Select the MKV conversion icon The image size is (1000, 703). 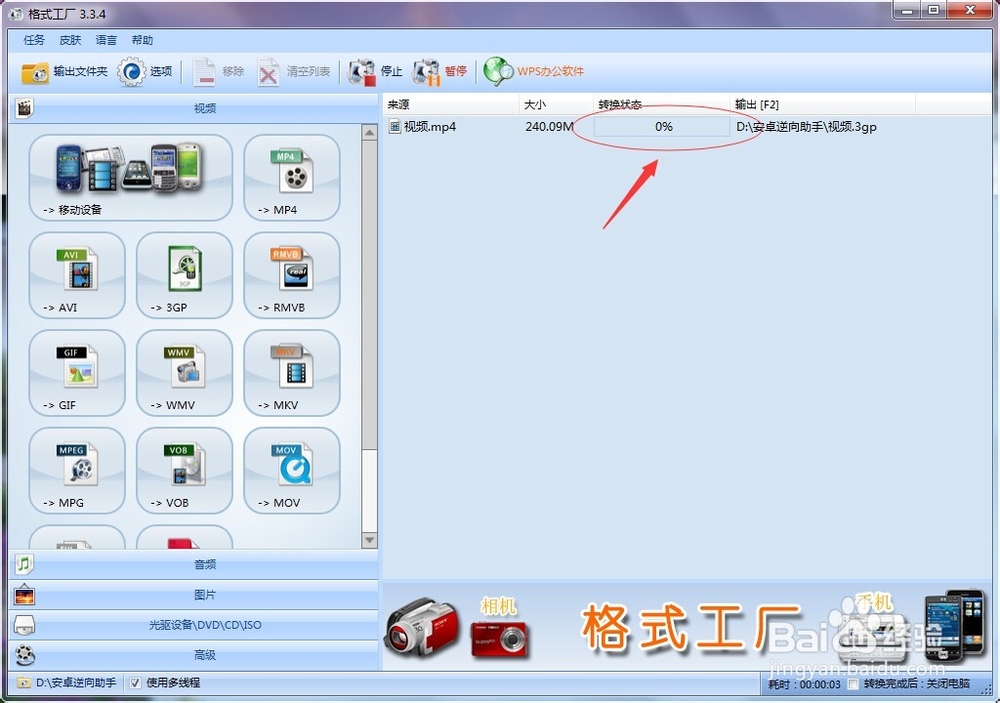point(291,373)
